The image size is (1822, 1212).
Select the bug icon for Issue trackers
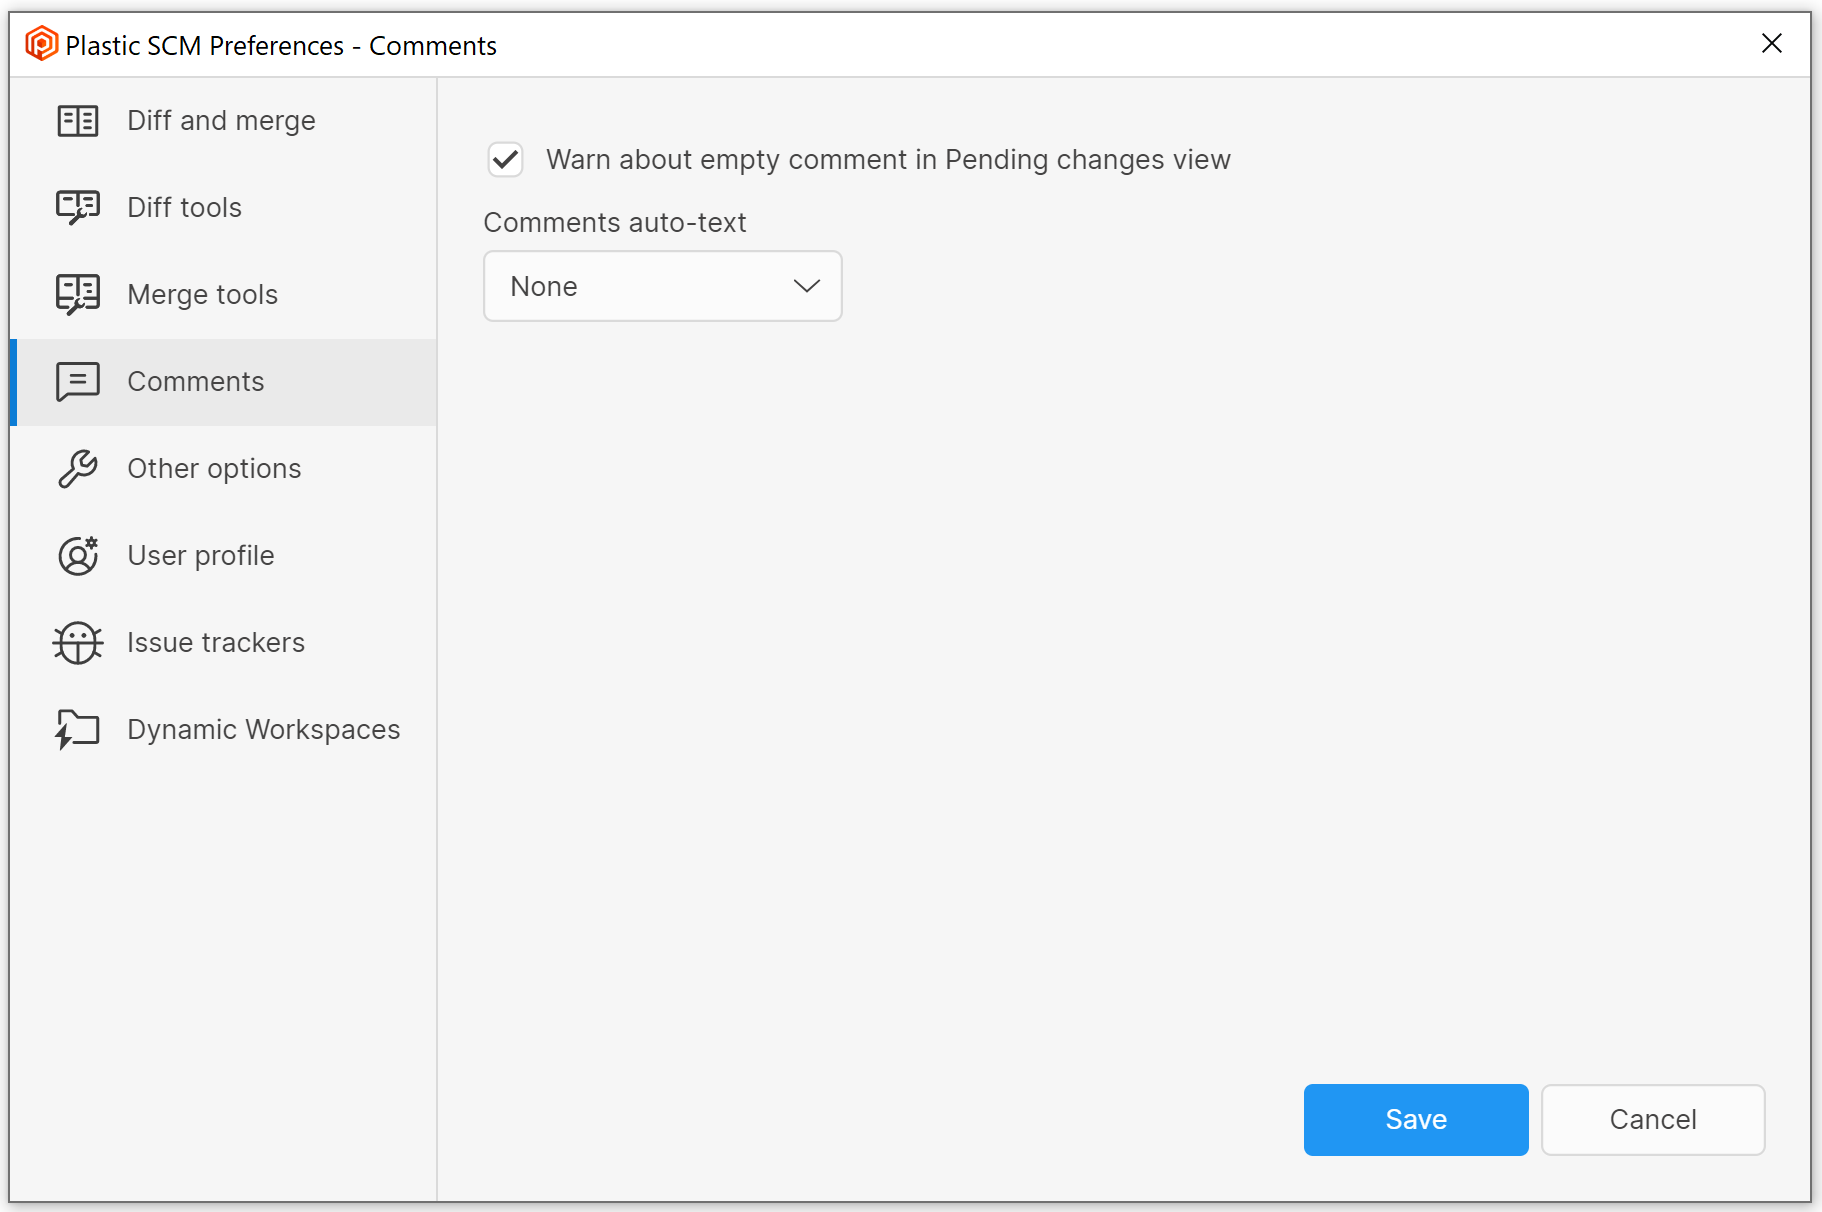pyautogui.click(x=77, y=643)
